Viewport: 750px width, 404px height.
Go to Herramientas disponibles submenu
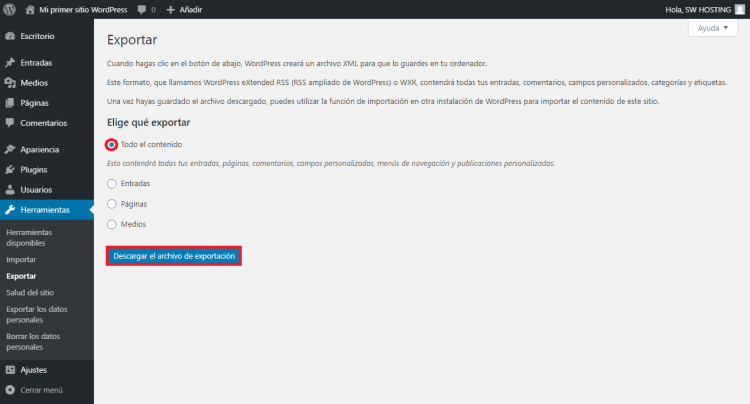click(x=29, y=238)
